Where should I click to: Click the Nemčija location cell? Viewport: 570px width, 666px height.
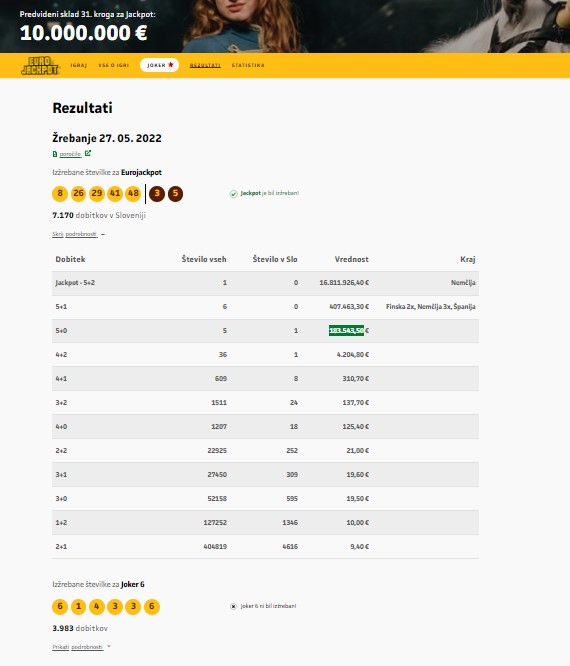[x=463, y=282]
